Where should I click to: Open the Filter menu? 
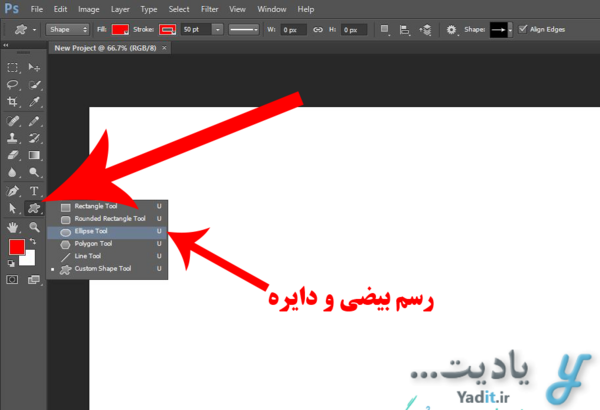click(209, 9)
